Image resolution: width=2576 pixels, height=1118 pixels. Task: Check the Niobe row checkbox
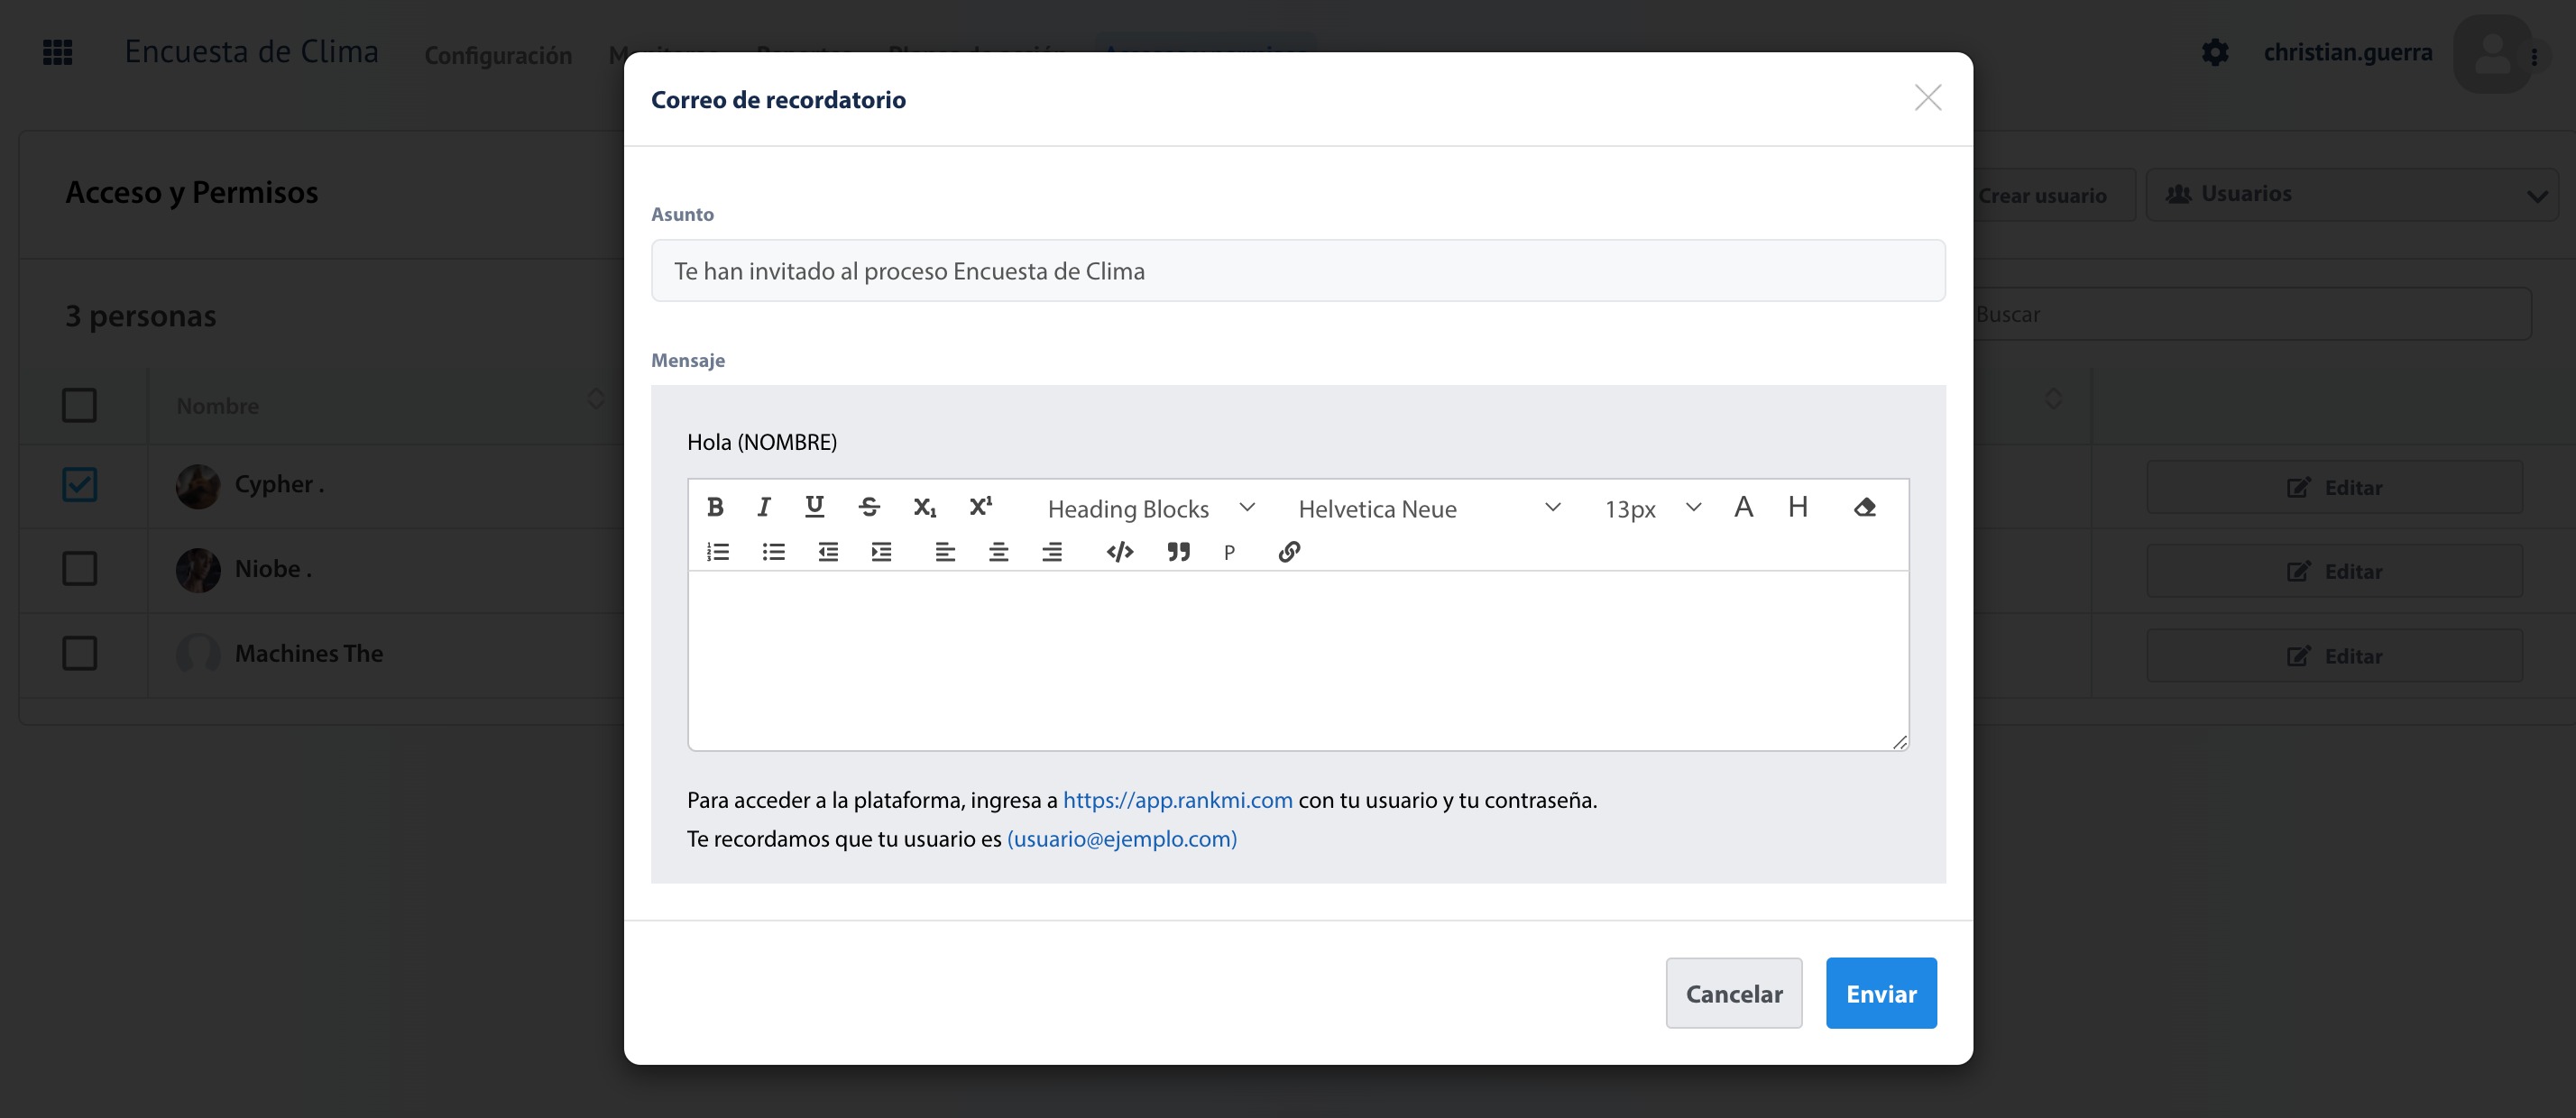80,568
